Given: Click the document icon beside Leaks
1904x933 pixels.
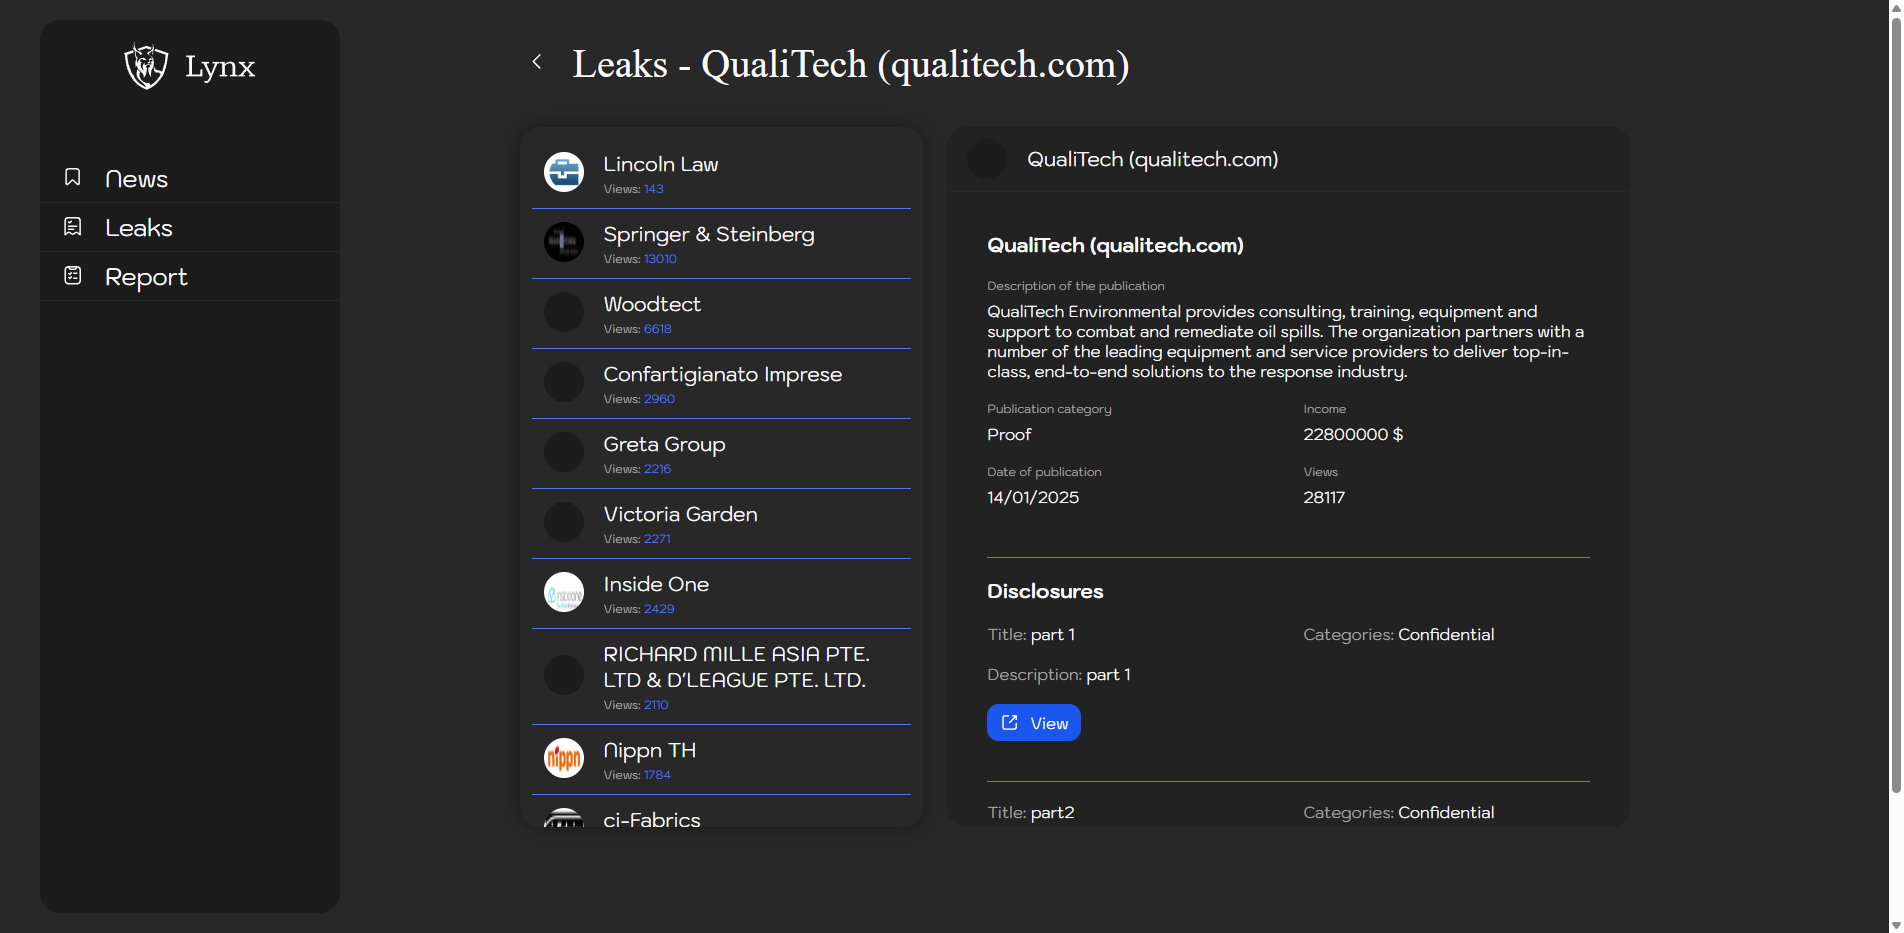Looking at the screenshot, I should point(73,227).
